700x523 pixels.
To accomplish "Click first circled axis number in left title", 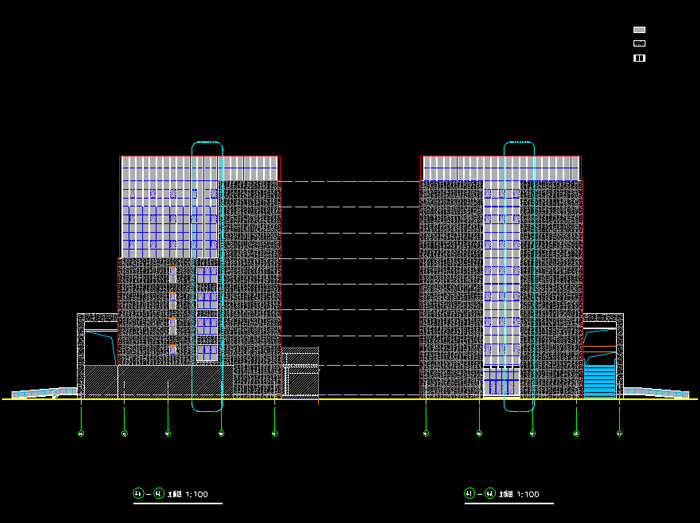I will click(x=138, y=493).
